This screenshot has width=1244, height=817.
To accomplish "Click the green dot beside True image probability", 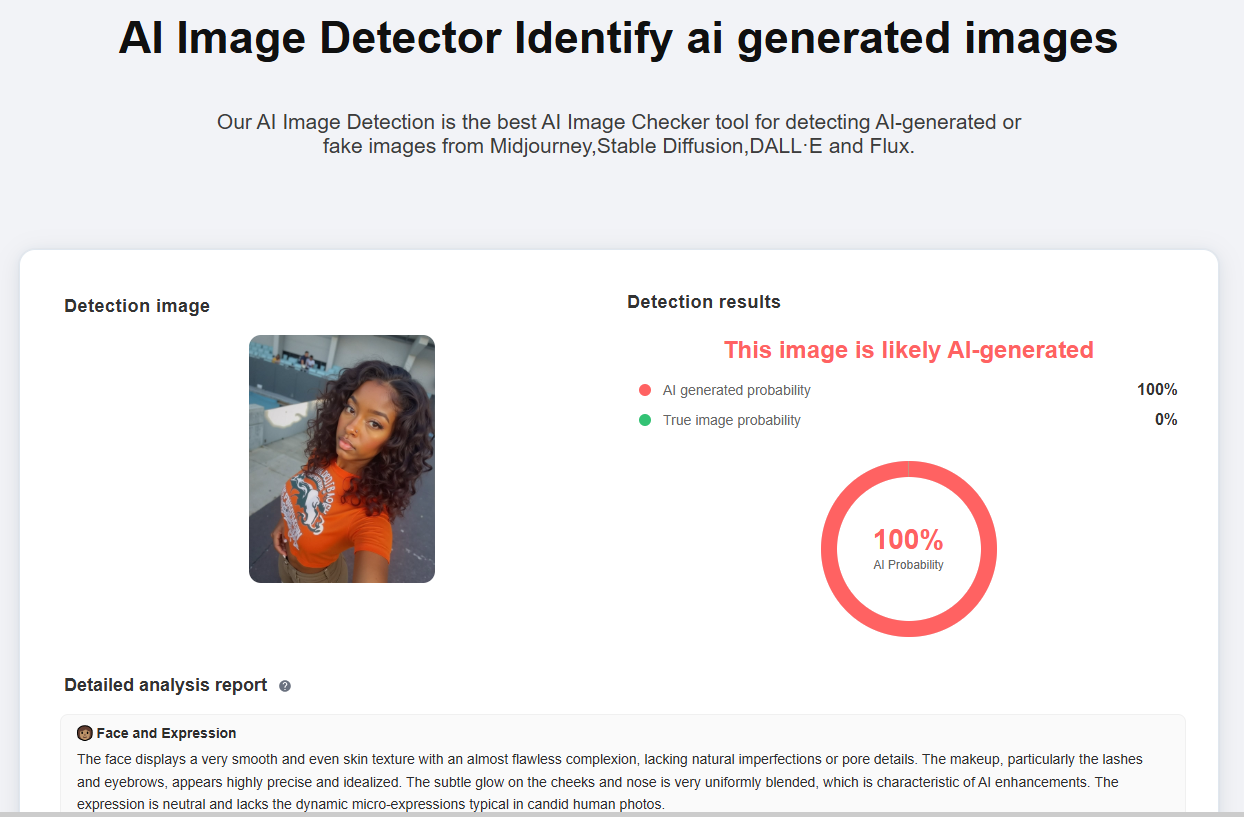I will click(645, 420).
